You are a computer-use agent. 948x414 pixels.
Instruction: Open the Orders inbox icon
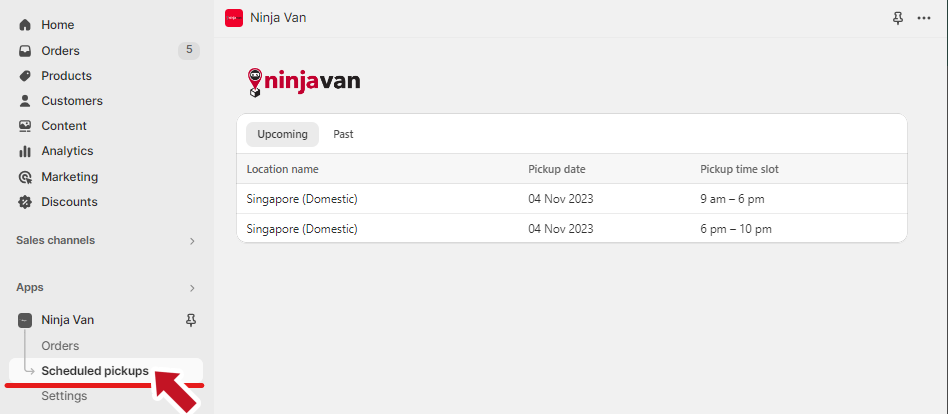26,51
